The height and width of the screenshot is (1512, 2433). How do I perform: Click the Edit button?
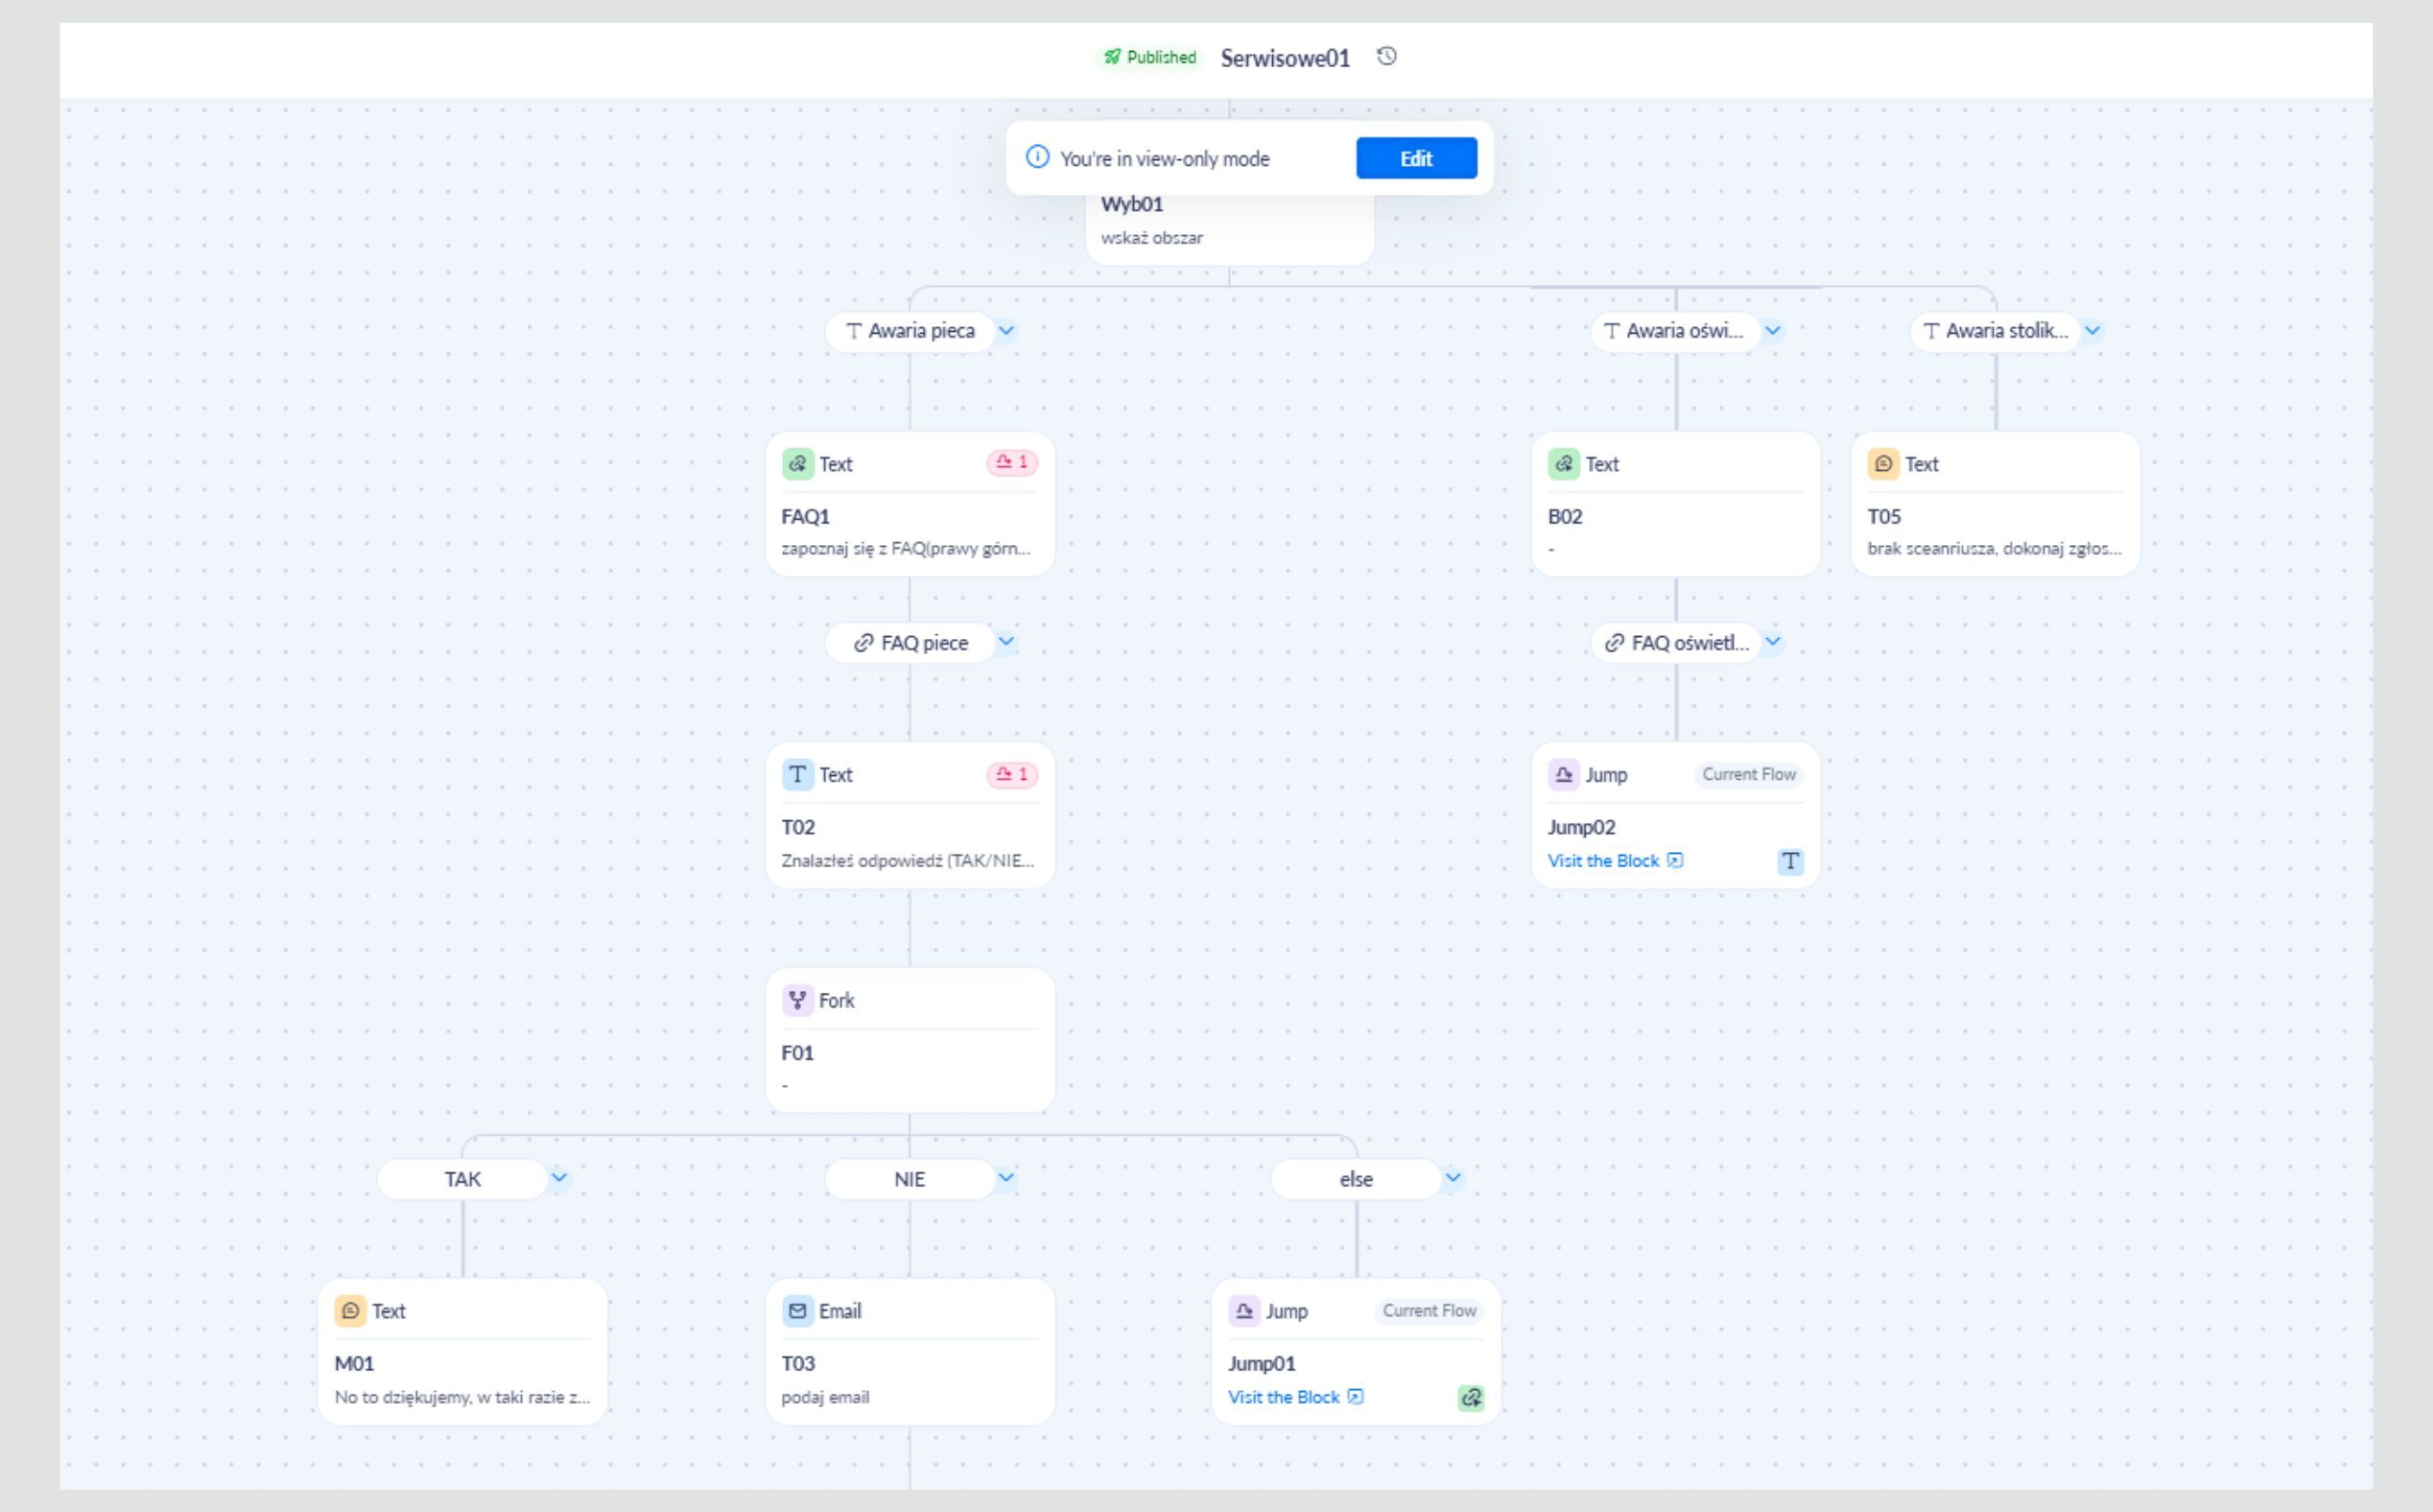tap(1416, 158)
